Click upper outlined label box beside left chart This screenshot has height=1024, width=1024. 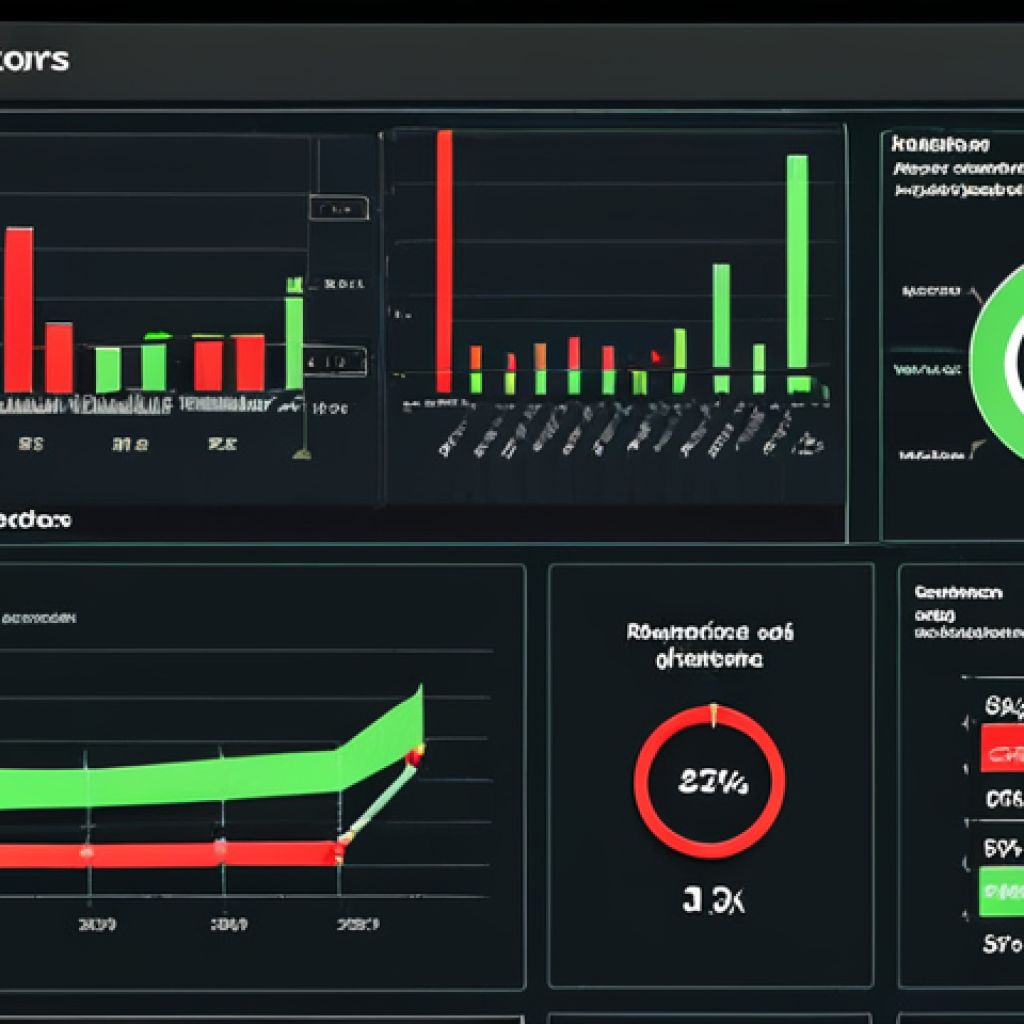point(338,208)
